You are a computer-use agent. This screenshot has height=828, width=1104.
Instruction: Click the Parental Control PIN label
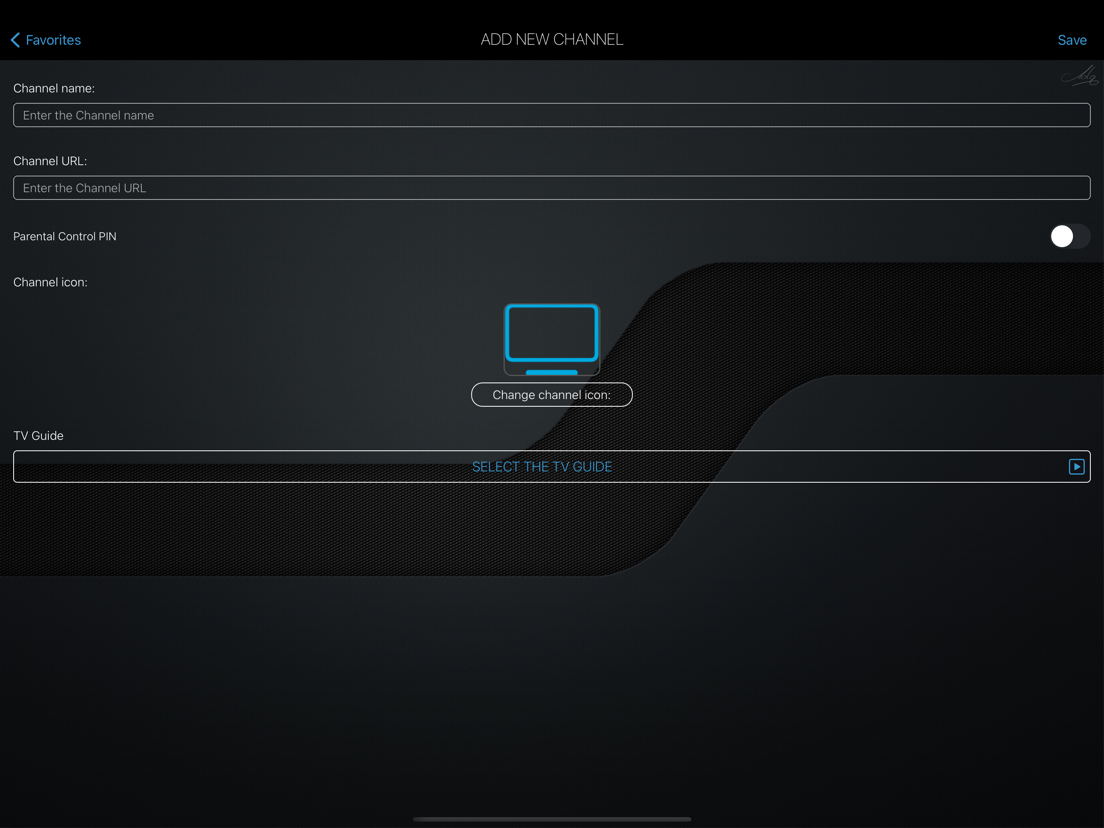(65, 237)
